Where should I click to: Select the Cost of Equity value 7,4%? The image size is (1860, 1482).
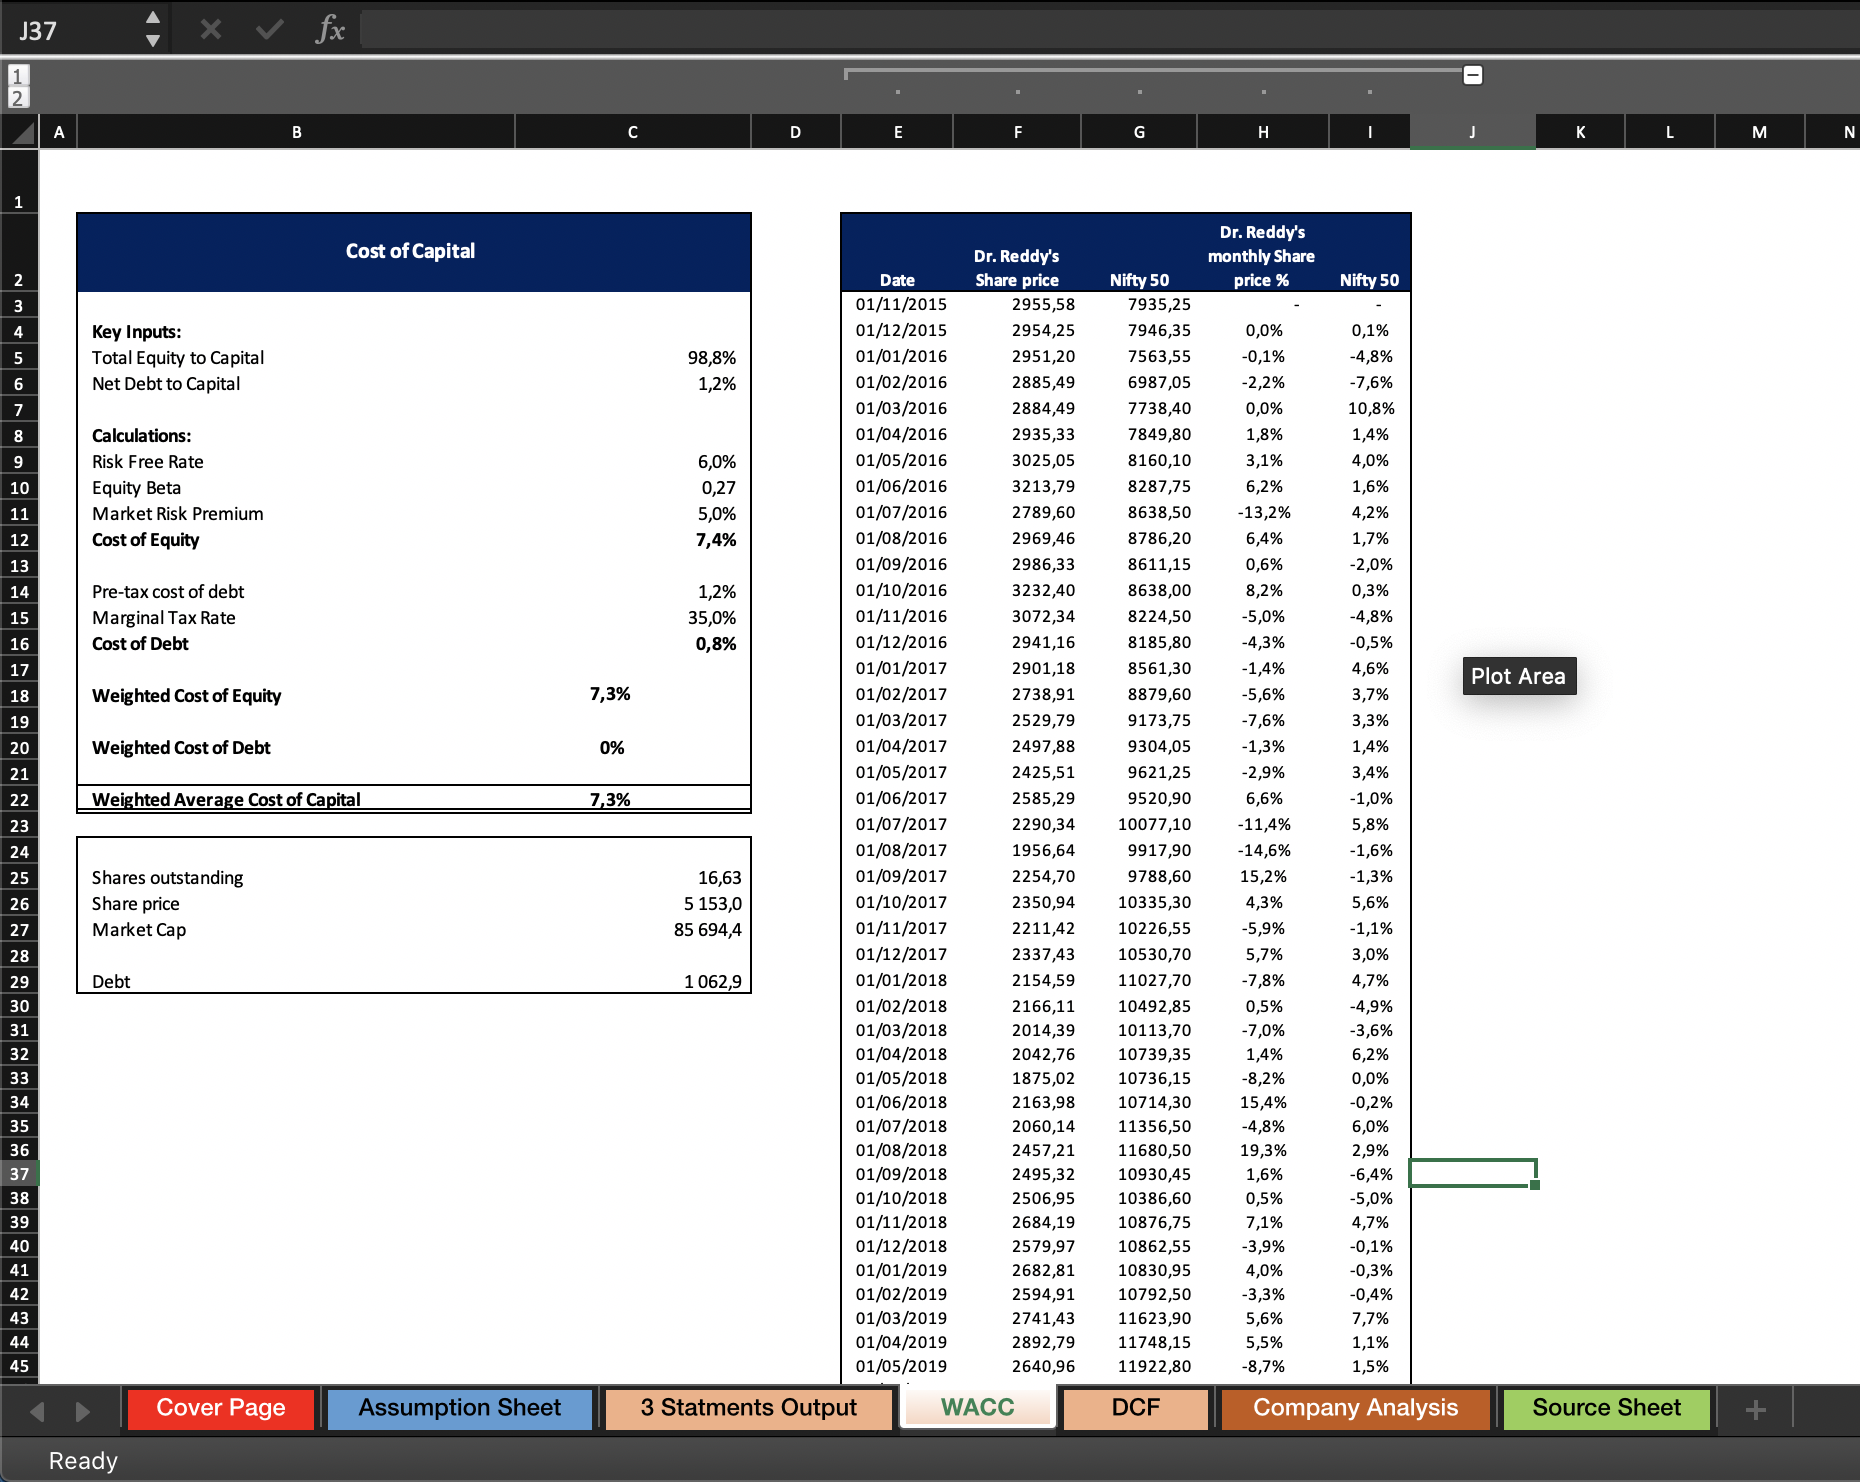point(715,540)
